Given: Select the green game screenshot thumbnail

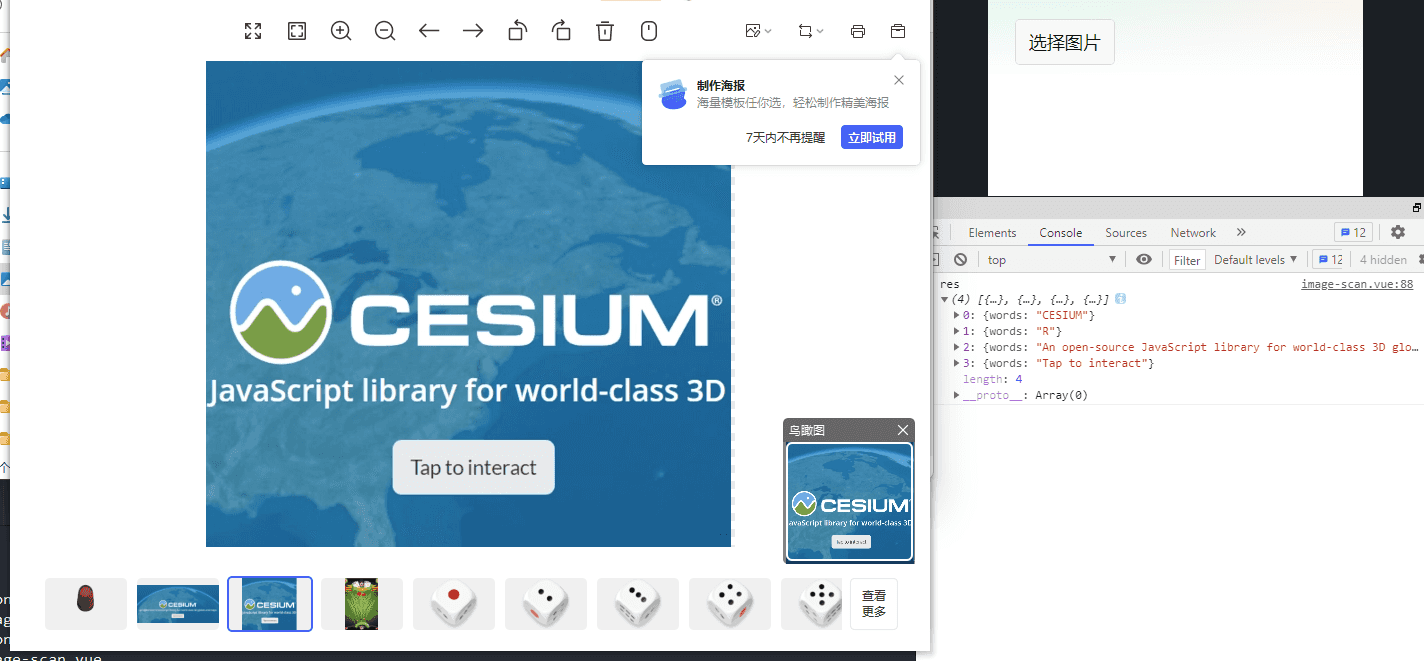Looking at the screenshot, I should (x=362, y=604).
